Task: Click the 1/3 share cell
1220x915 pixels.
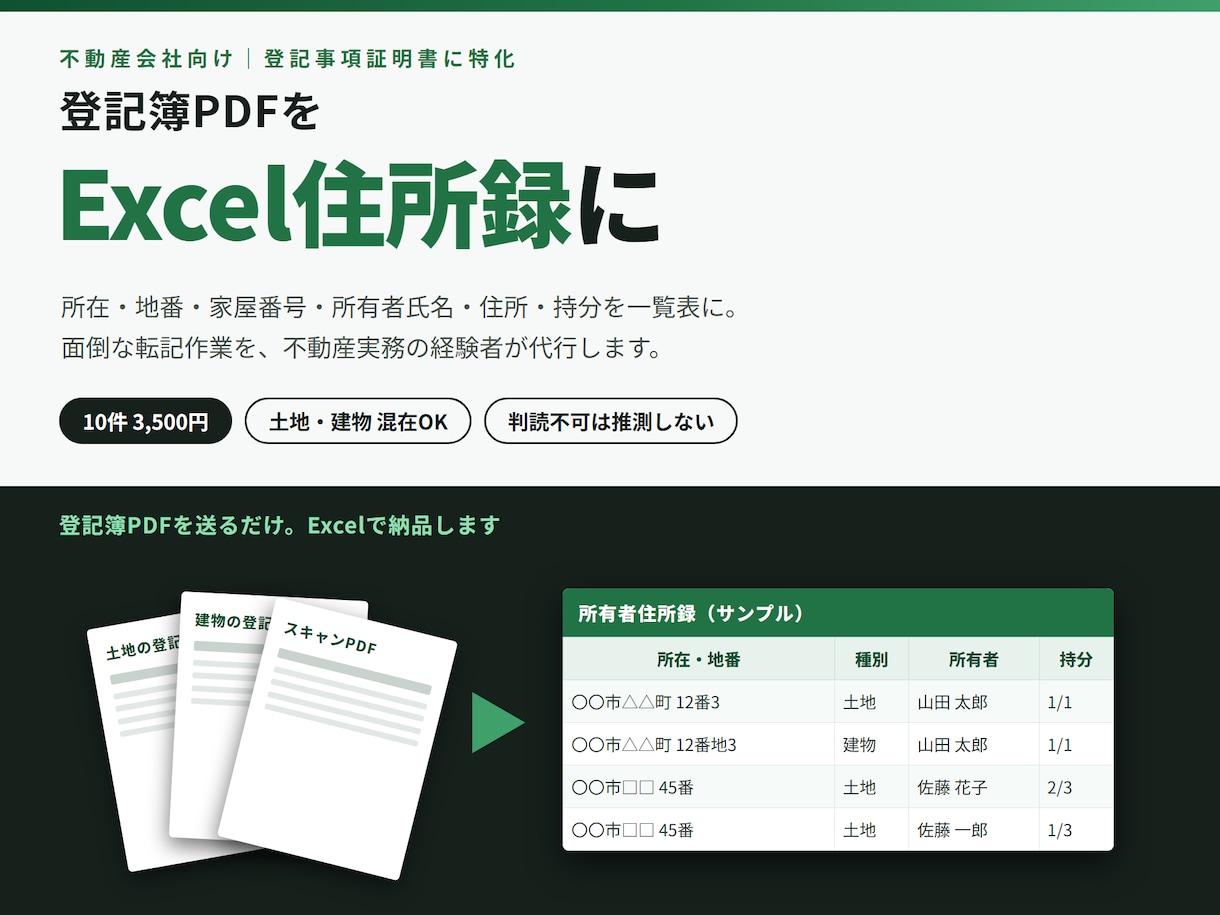Action: [1076, 830]
